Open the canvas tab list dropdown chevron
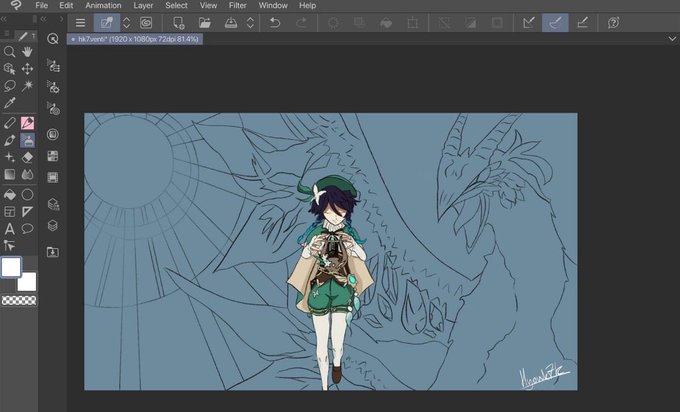The width and height of the screenshot is (680, 412). tap(672, 39)
